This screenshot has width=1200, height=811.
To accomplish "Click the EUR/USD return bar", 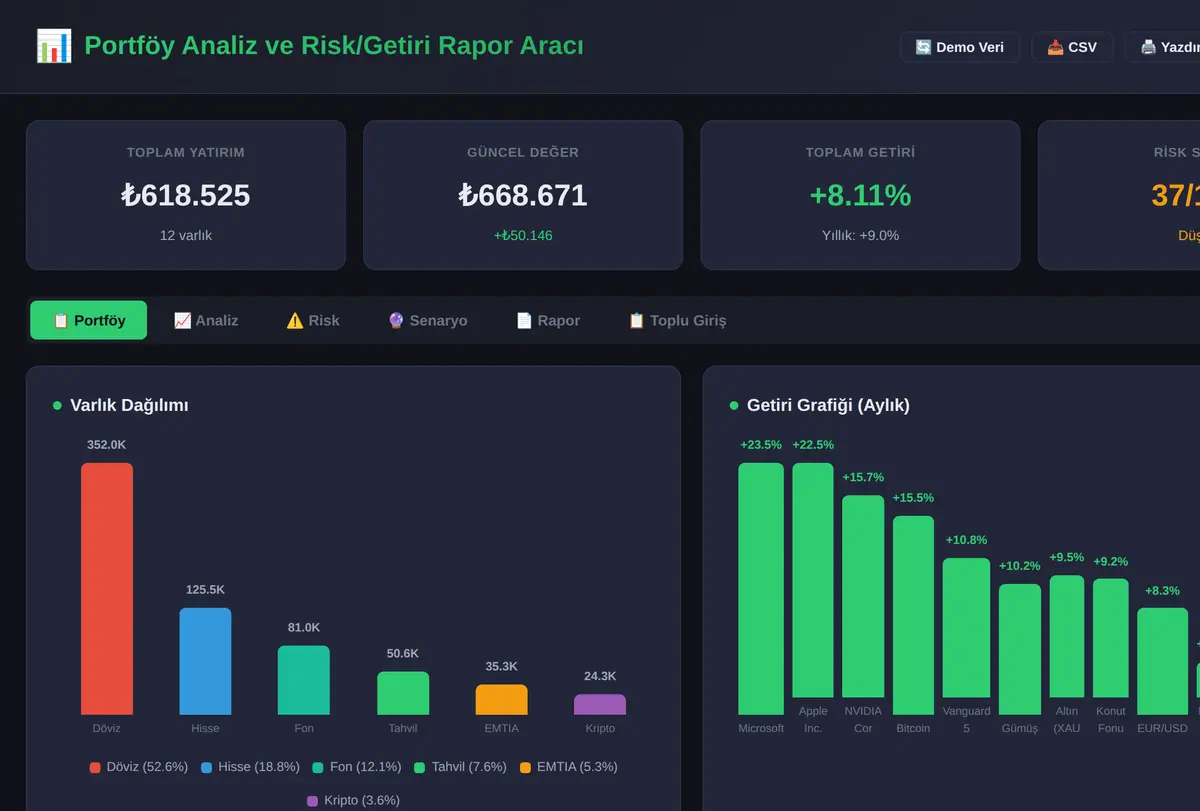I will pos(1163,662).
